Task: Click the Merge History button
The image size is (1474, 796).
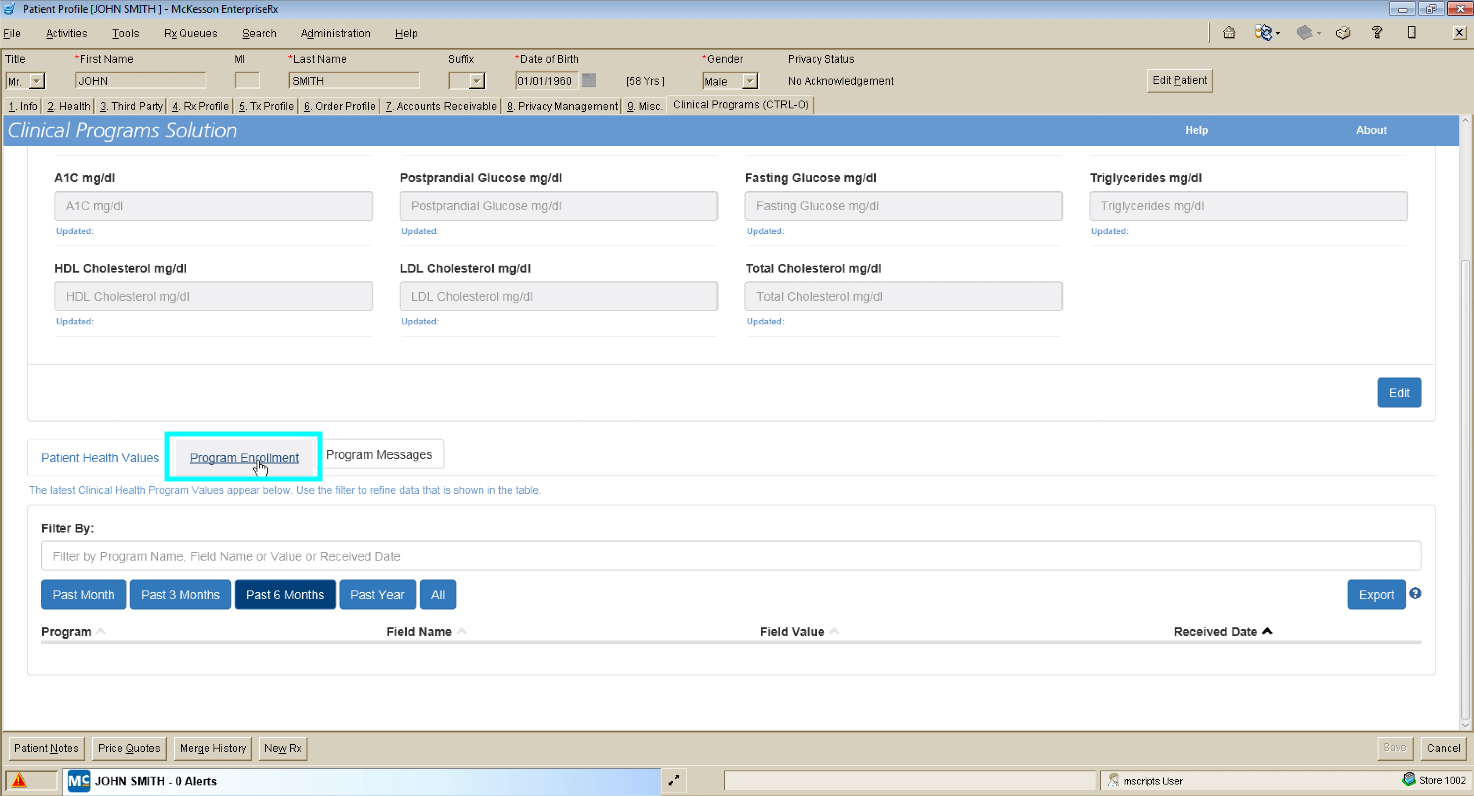Action: [x=213, y=748]
